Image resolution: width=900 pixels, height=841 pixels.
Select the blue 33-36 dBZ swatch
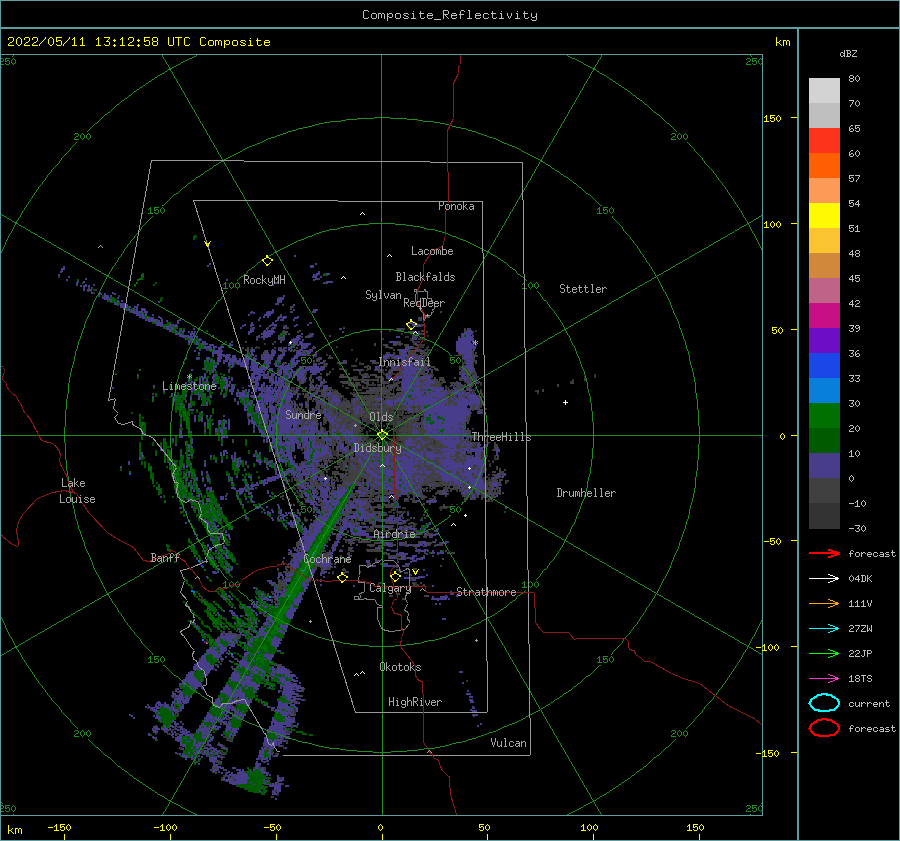click(x=824, y=365)
